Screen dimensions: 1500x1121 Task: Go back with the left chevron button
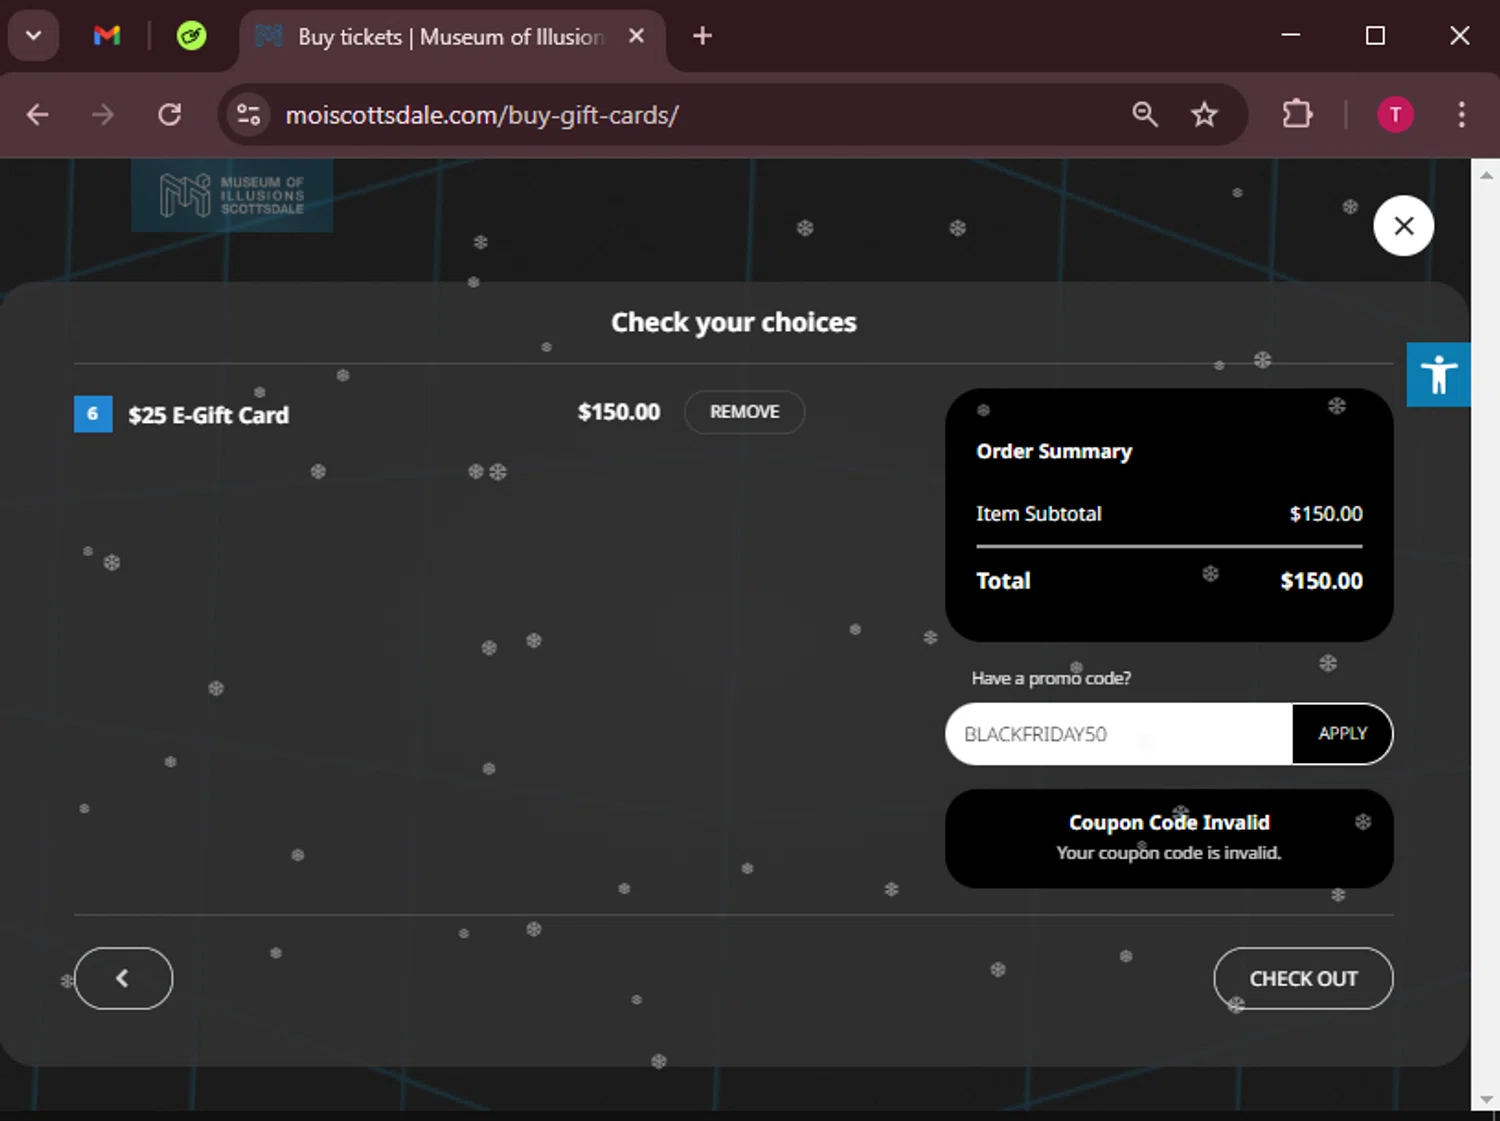(x=123, y=979)
